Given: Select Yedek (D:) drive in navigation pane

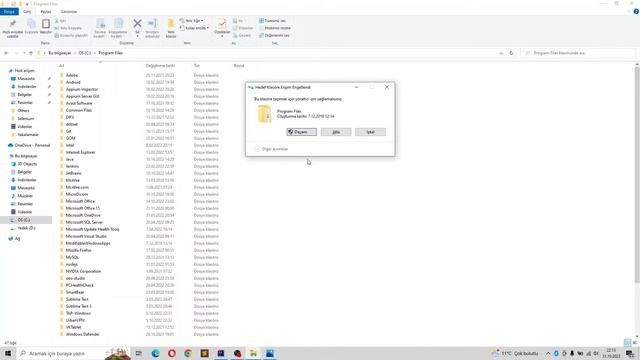Looking at the screenshot, I should [x=26, y=228].
